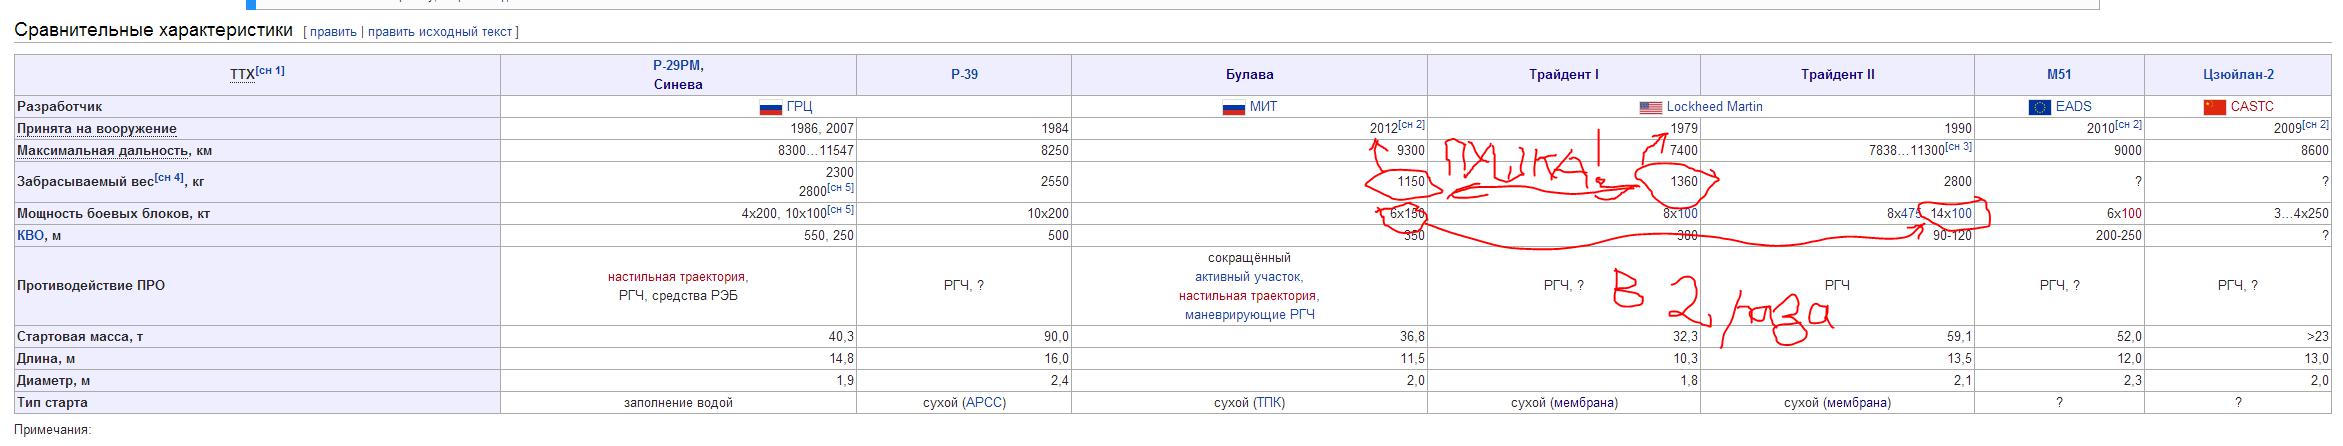Open the Р-39 column header link
This screenshot has height=446, width=2343.
964,75
